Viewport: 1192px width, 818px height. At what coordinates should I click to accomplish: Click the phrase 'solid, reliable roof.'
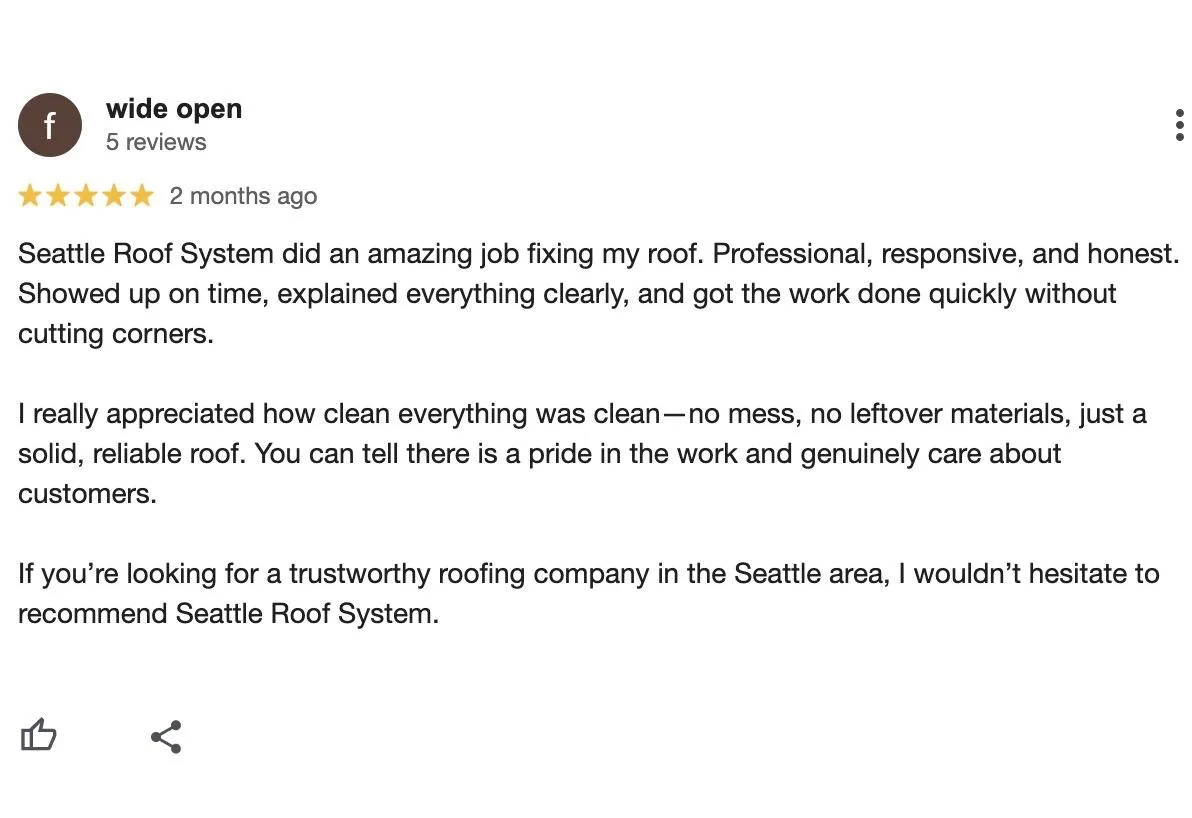[x=132, y=454]
